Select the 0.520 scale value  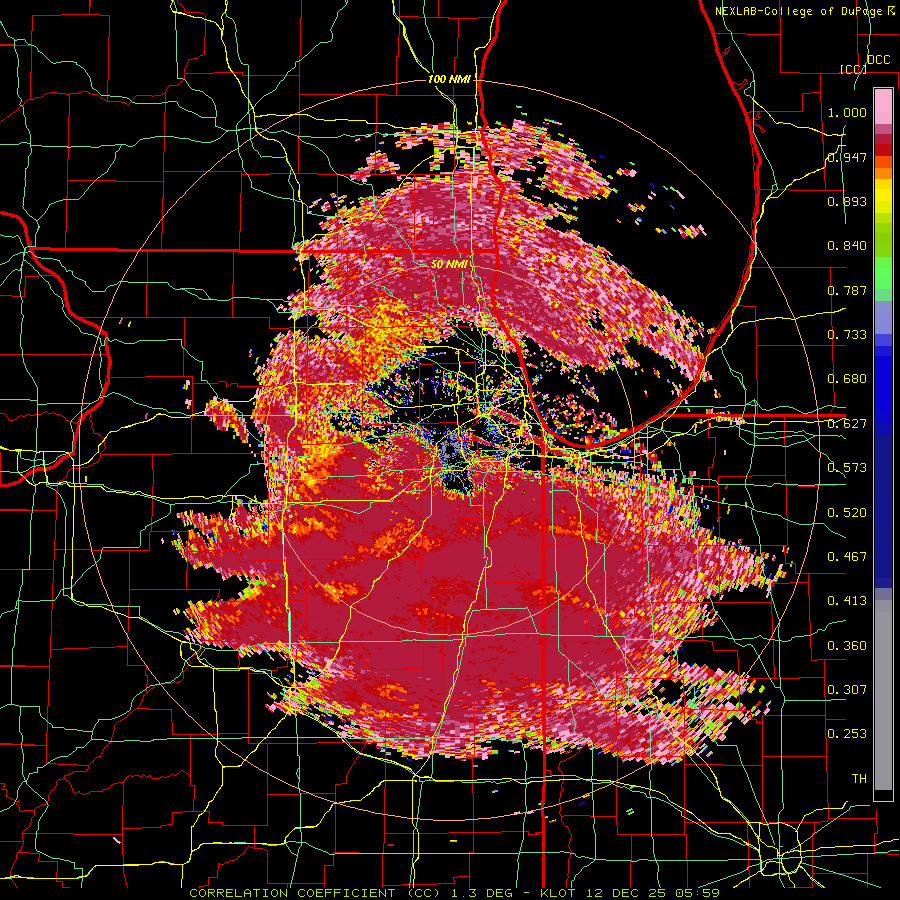click(847, 512)
